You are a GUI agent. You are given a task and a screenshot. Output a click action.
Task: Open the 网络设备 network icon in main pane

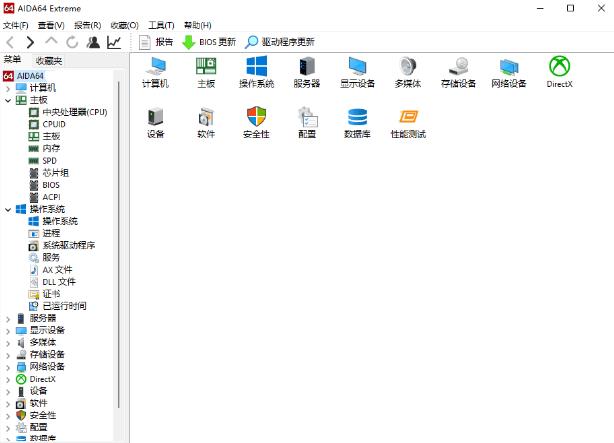509,72
